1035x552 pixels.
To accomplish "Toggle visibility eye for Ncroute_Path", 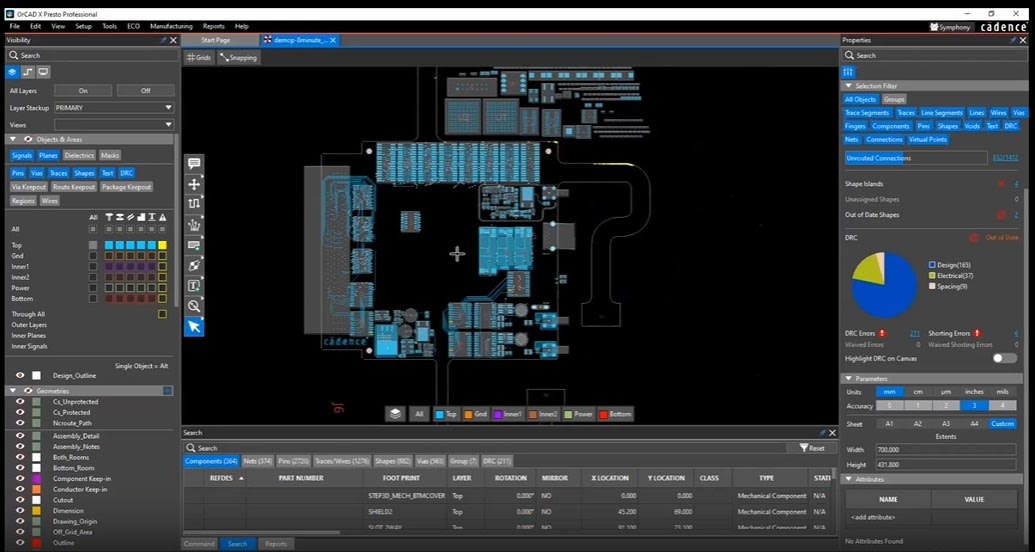I will click(x=20, y=423).
